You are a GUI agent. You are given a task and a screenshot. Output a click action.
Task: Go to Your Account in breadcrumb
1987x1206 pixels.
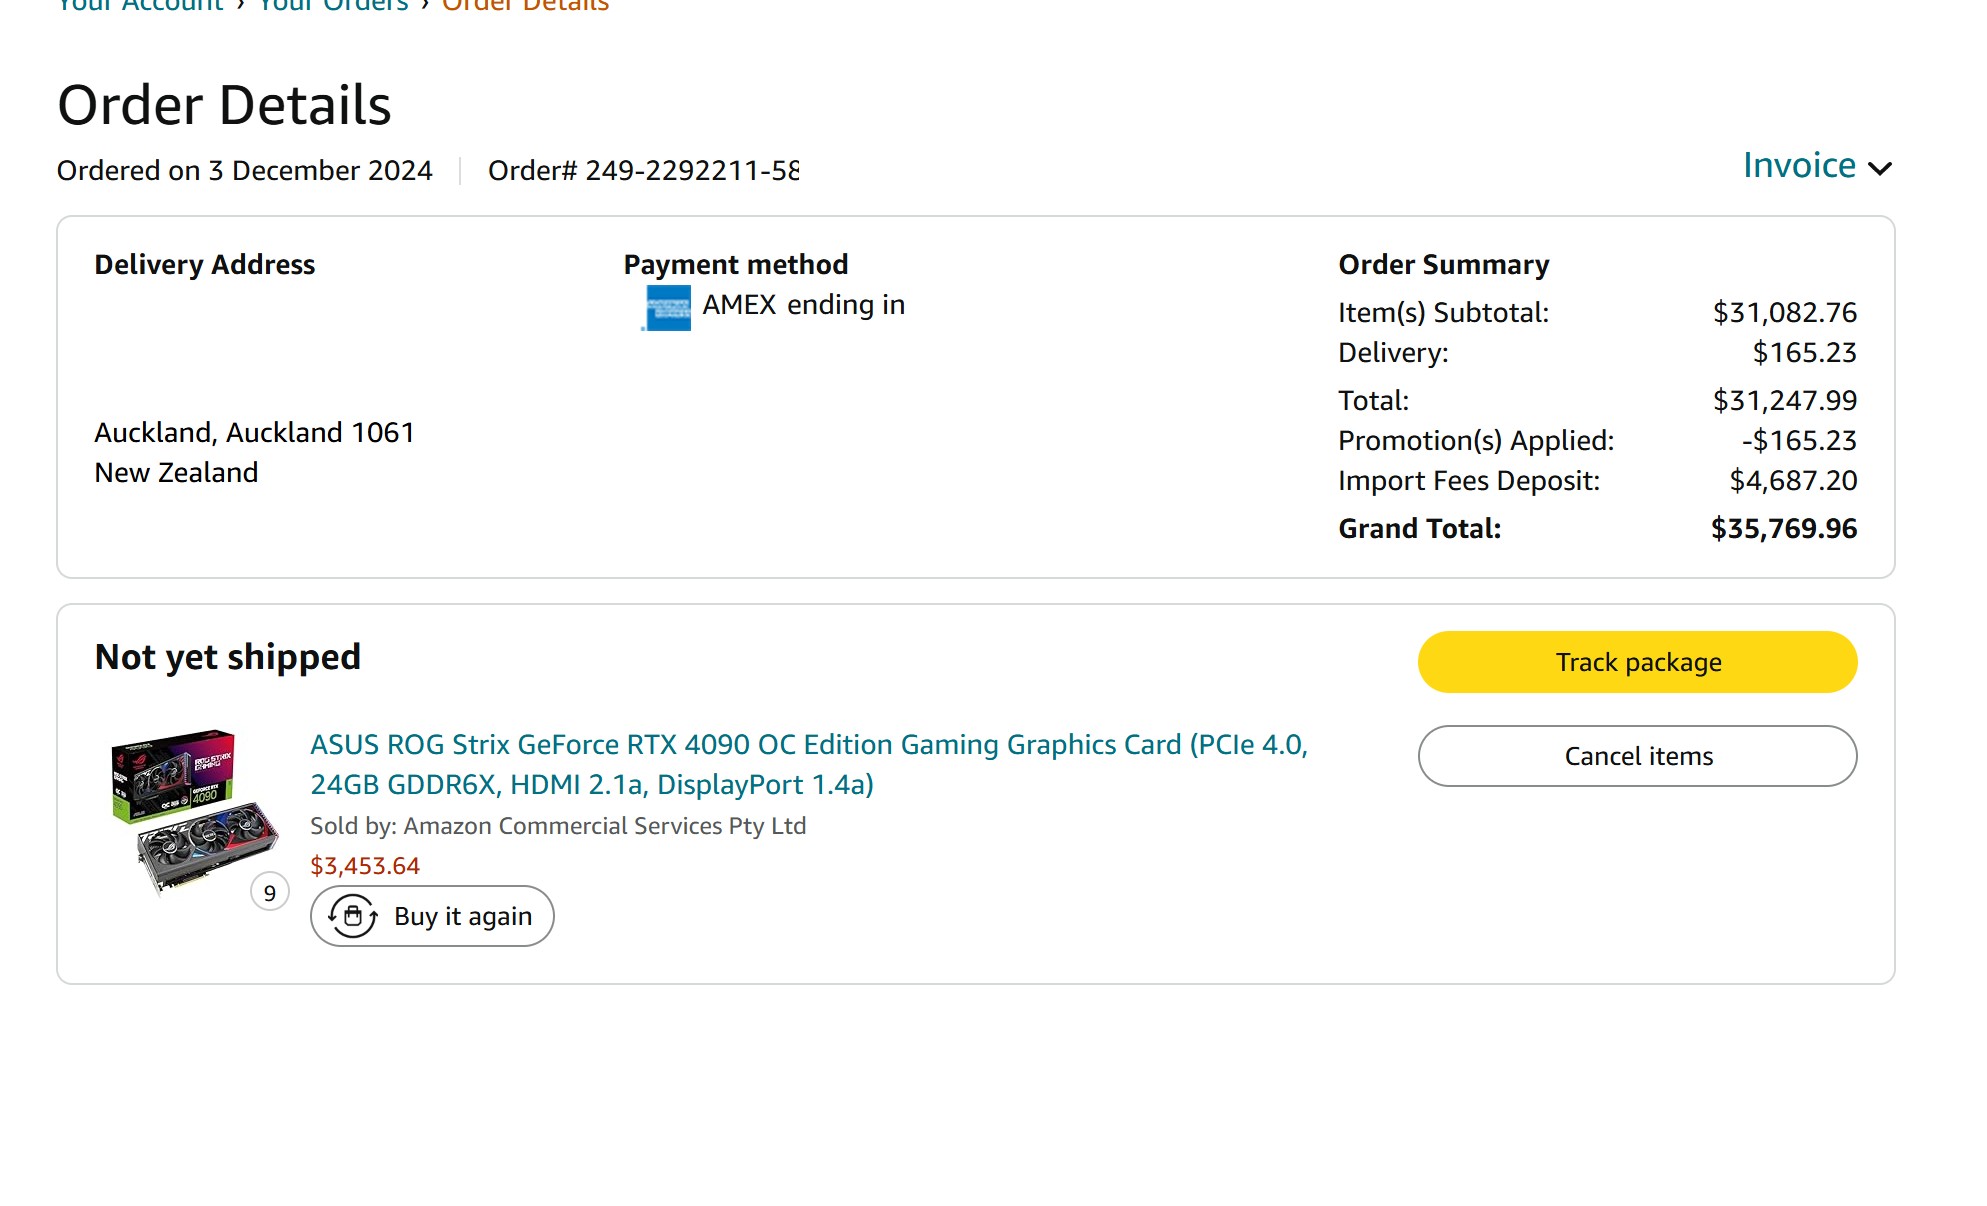click(x=140, y=6)
